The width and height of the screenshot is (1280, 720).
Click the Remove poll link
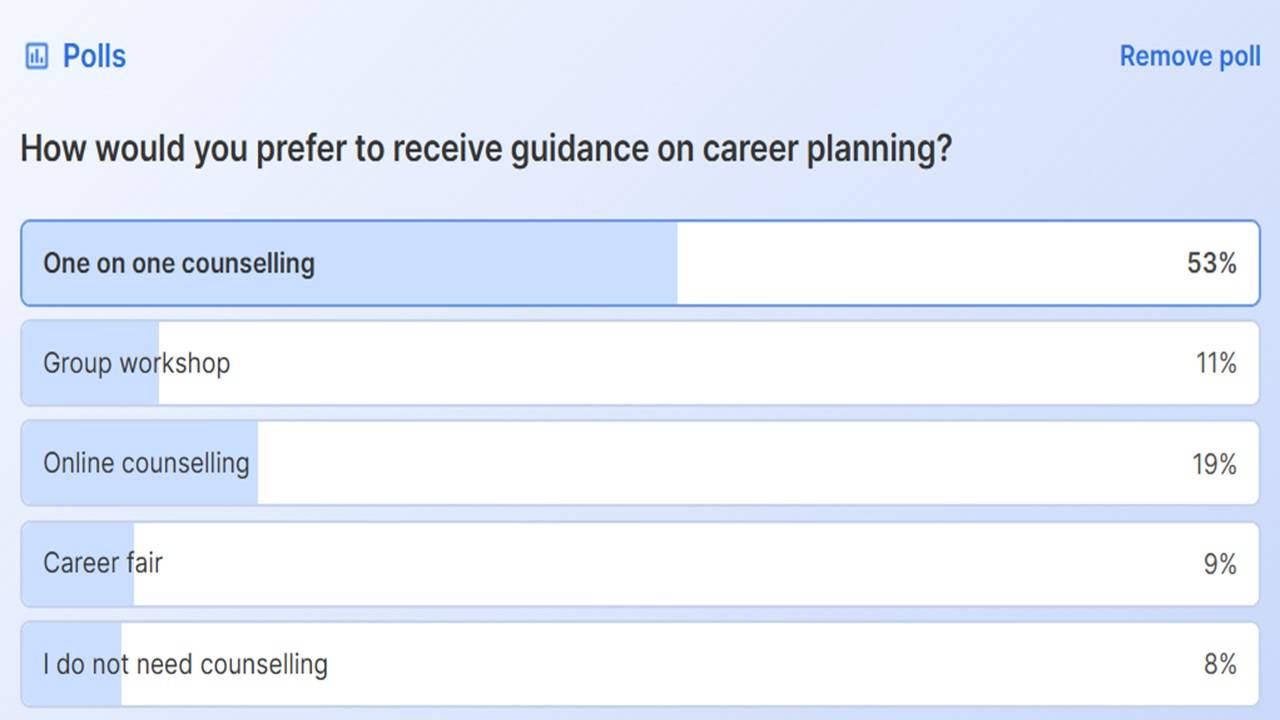coord(1189,56)
